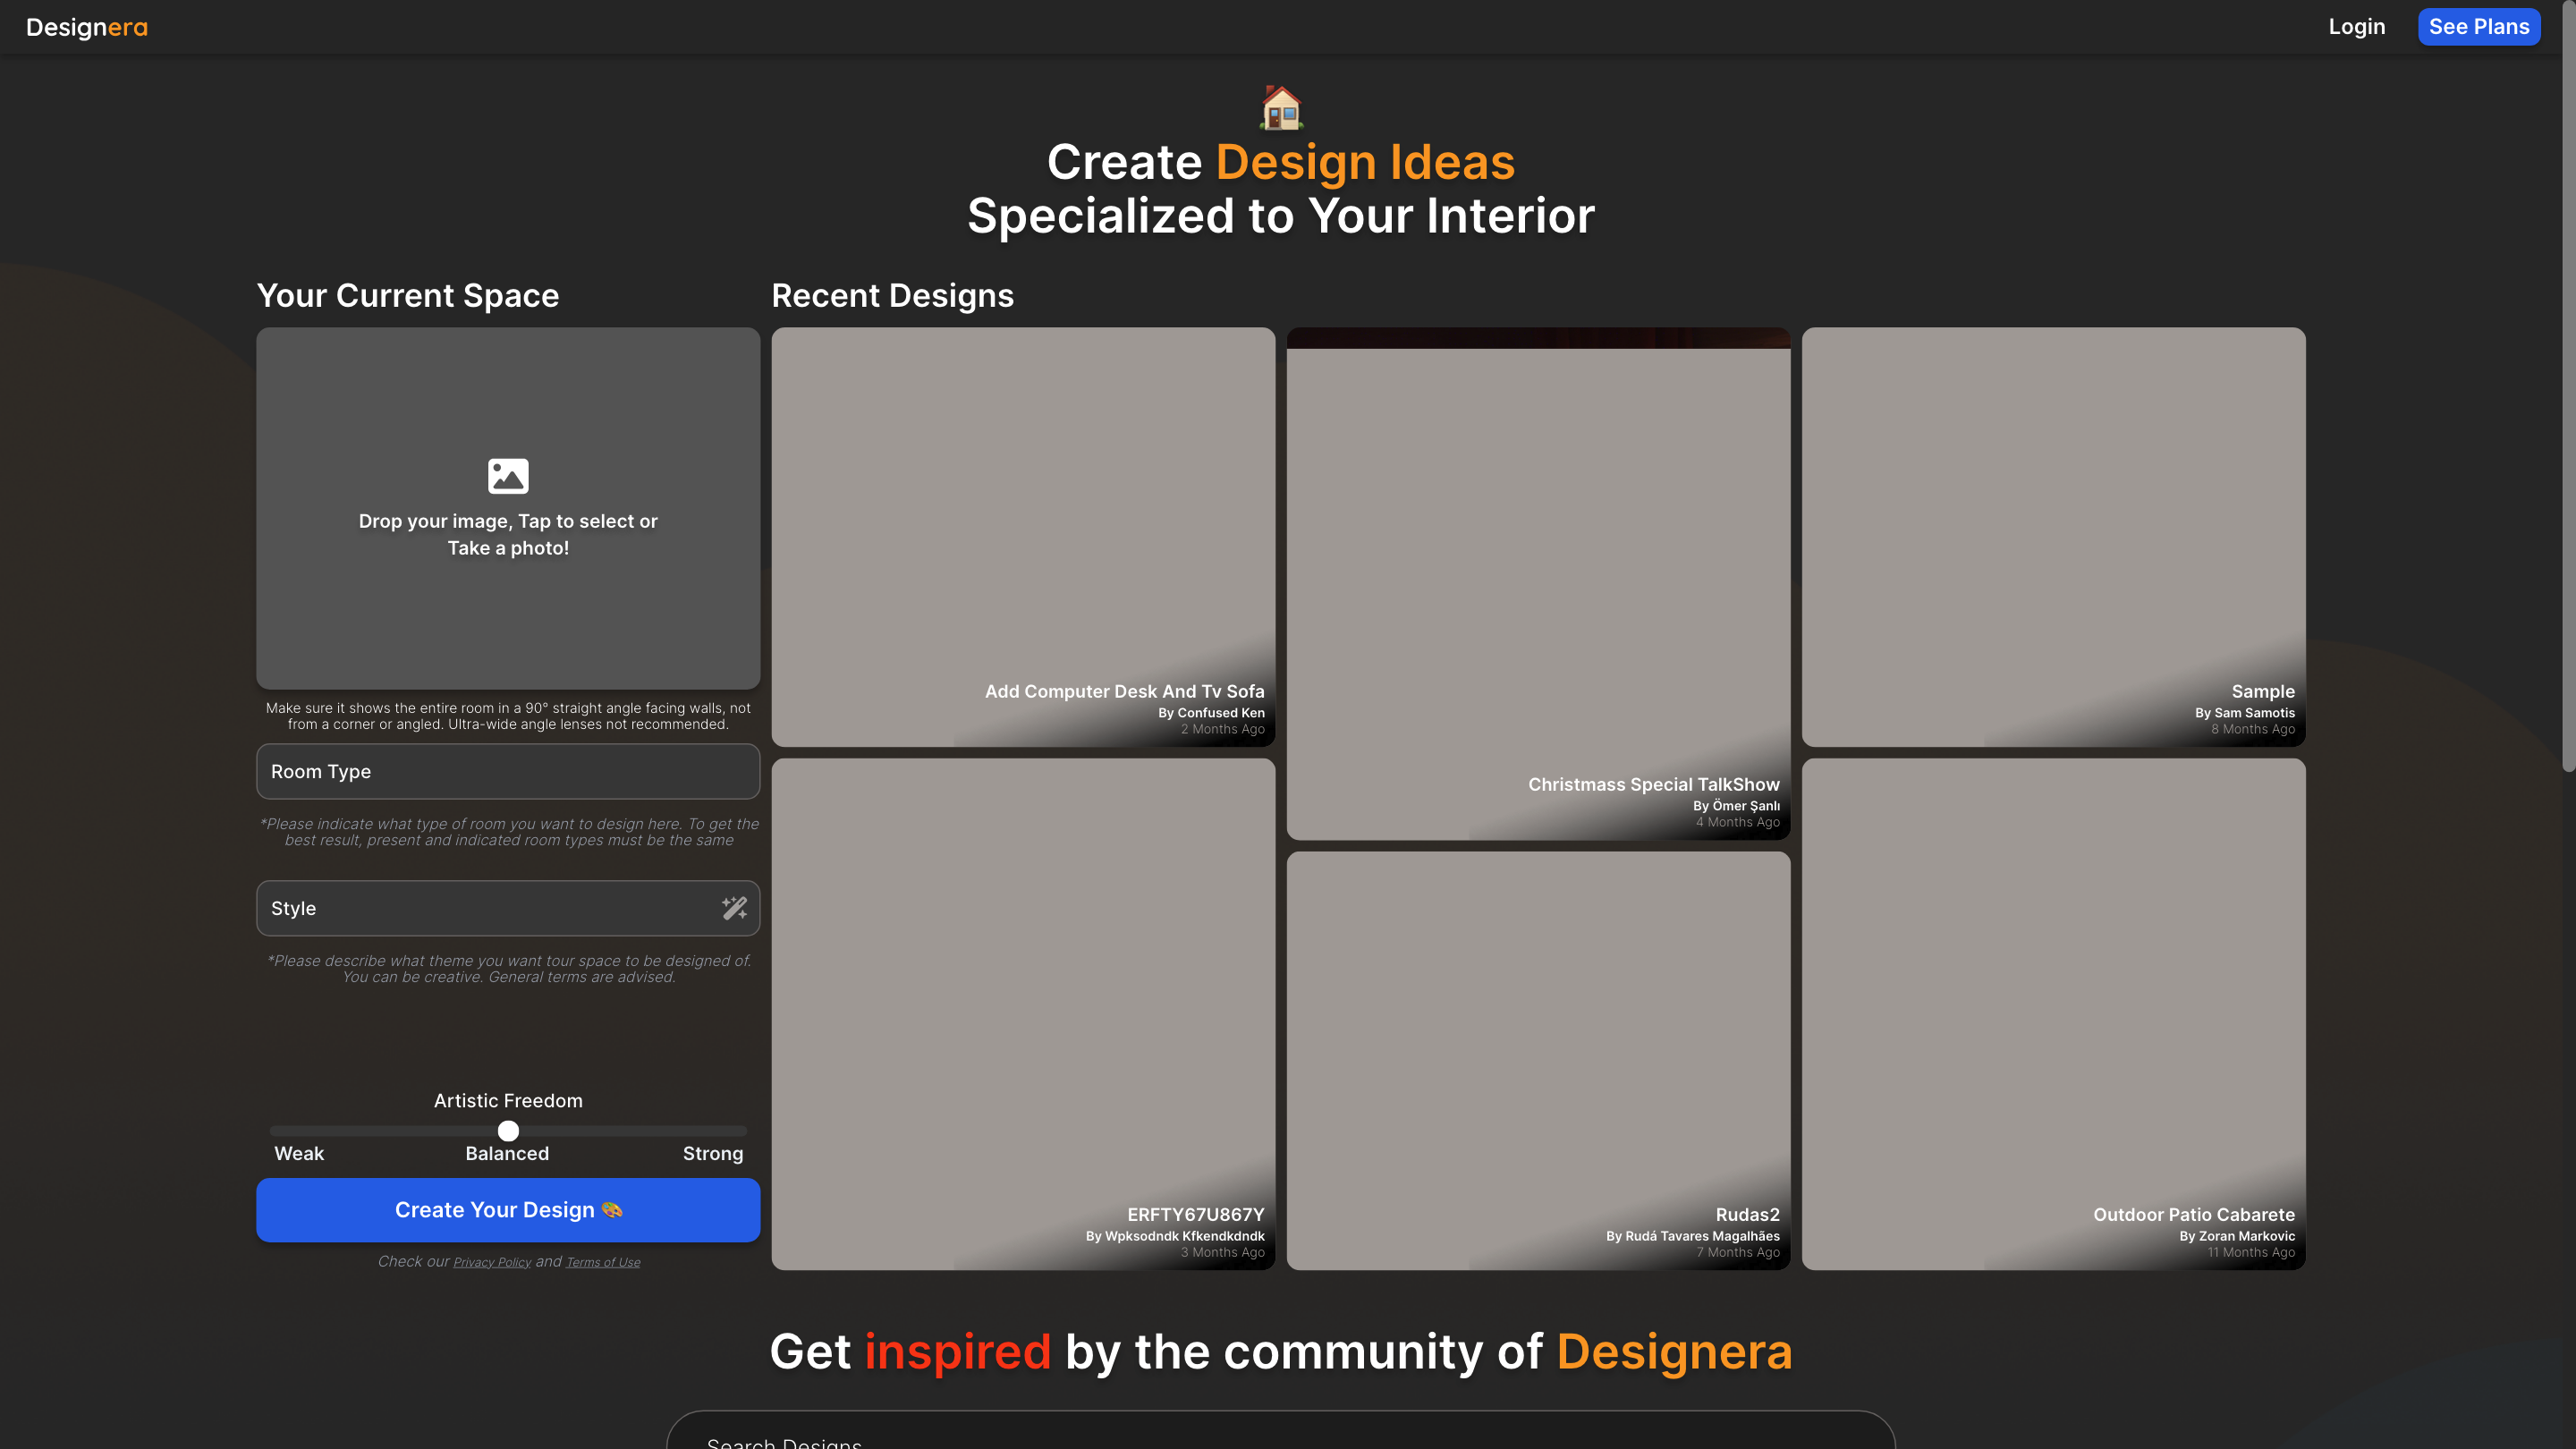Click the Designera logo
Viewport: 2576px width, 1449px height.
(x=86, y=27)
